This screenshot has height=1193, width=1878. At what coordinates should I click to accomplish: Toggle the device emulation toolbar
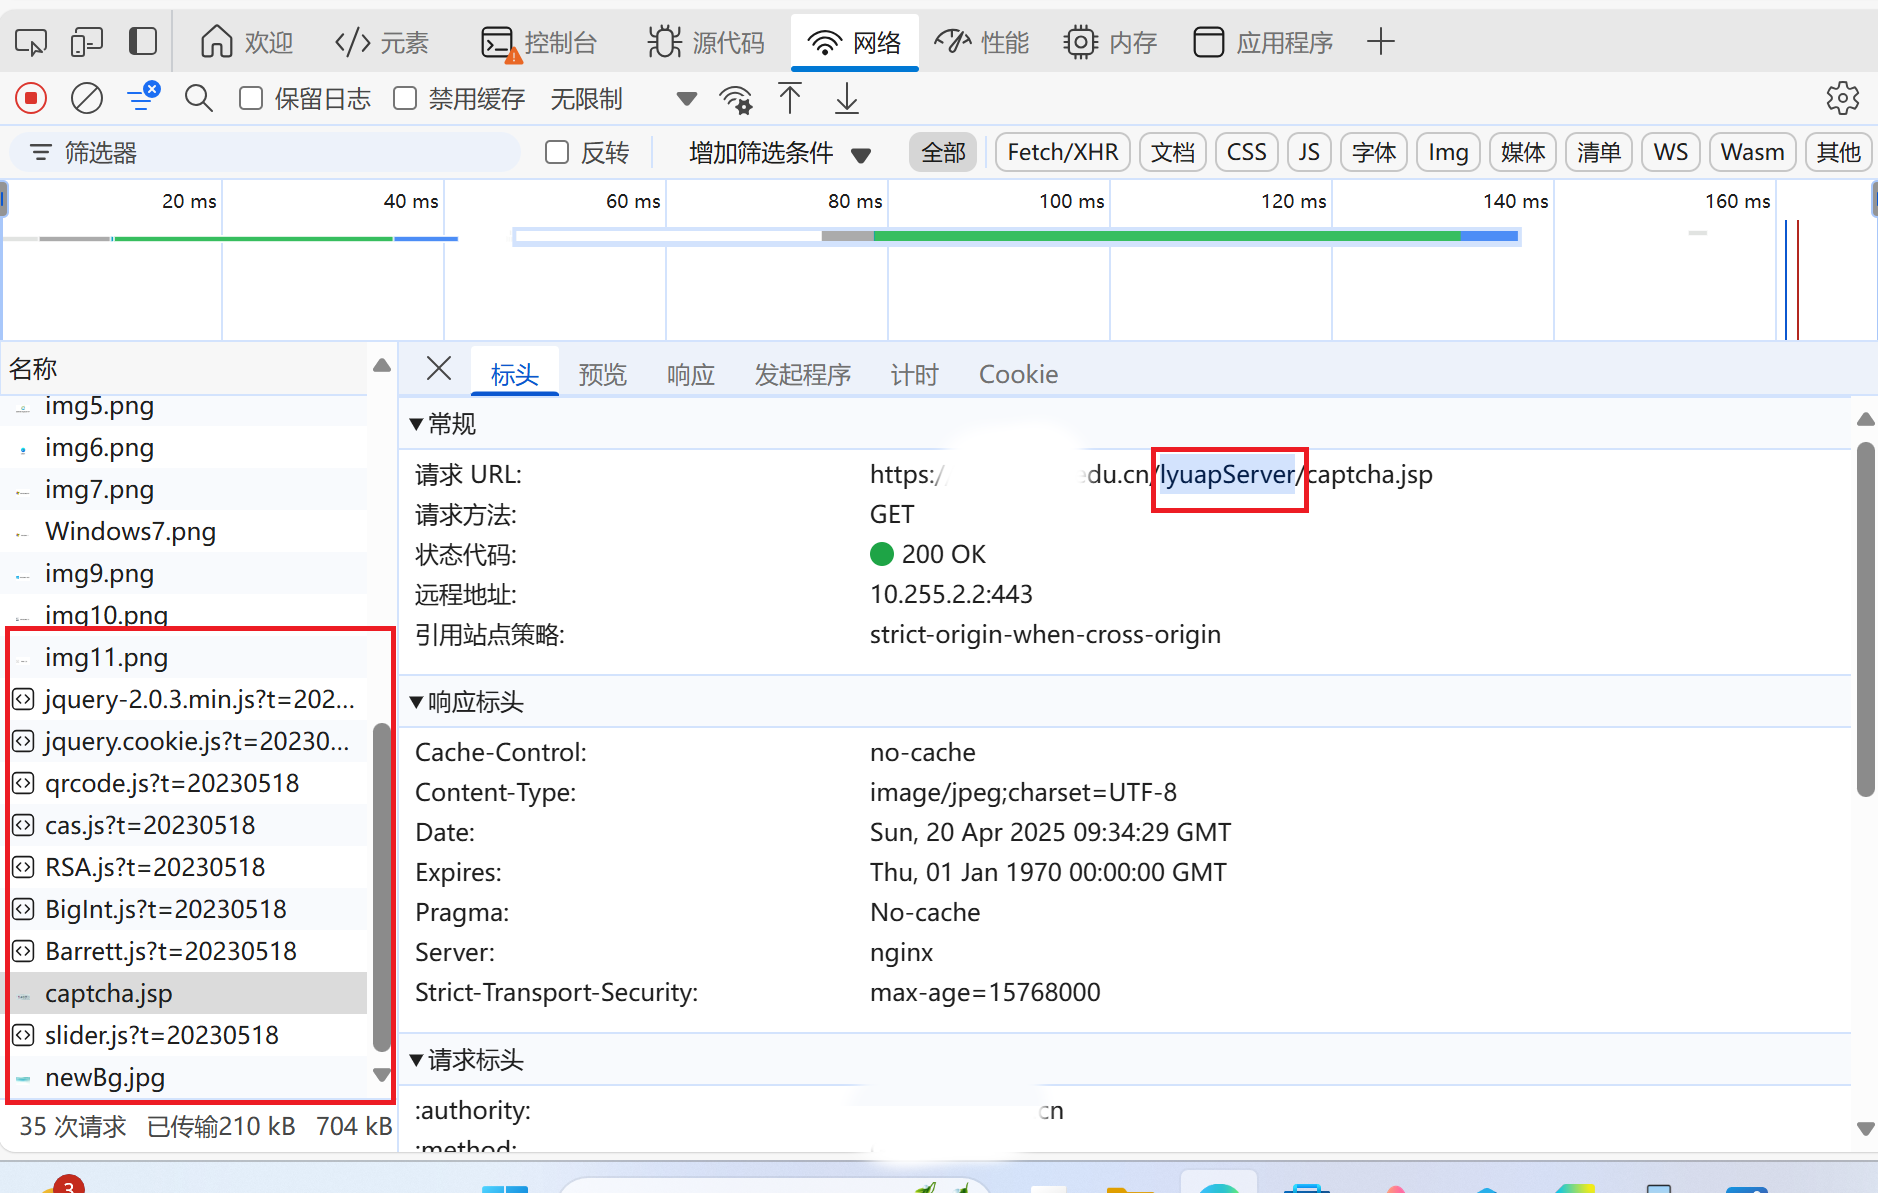coord(87,41)
